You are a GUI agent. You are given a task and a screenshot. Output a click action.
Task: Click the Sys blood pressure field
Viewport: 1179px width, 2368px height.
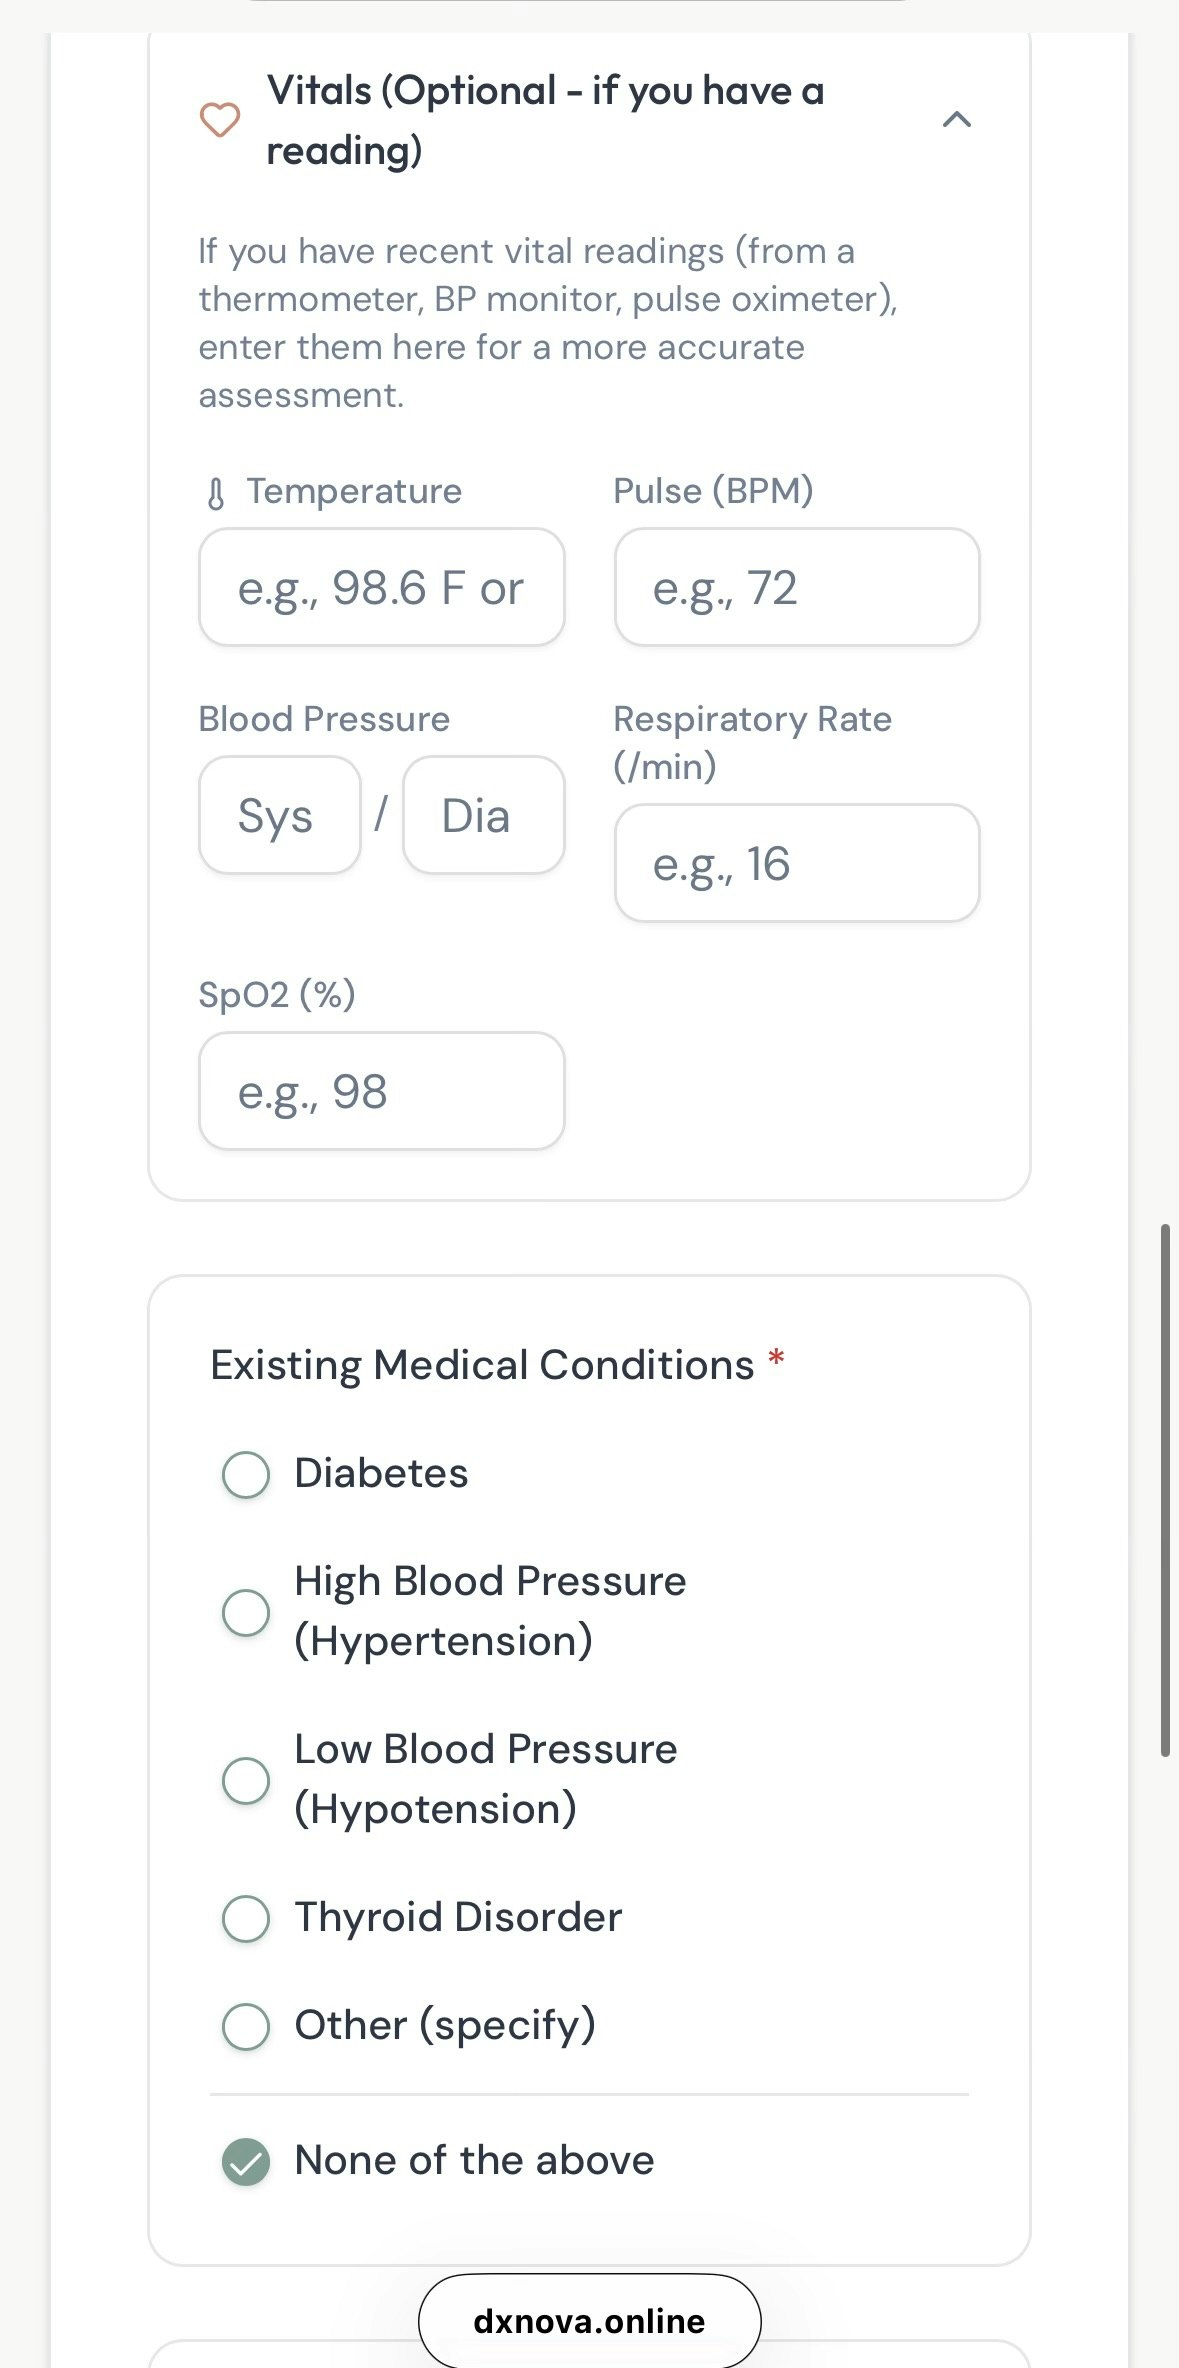279,815
